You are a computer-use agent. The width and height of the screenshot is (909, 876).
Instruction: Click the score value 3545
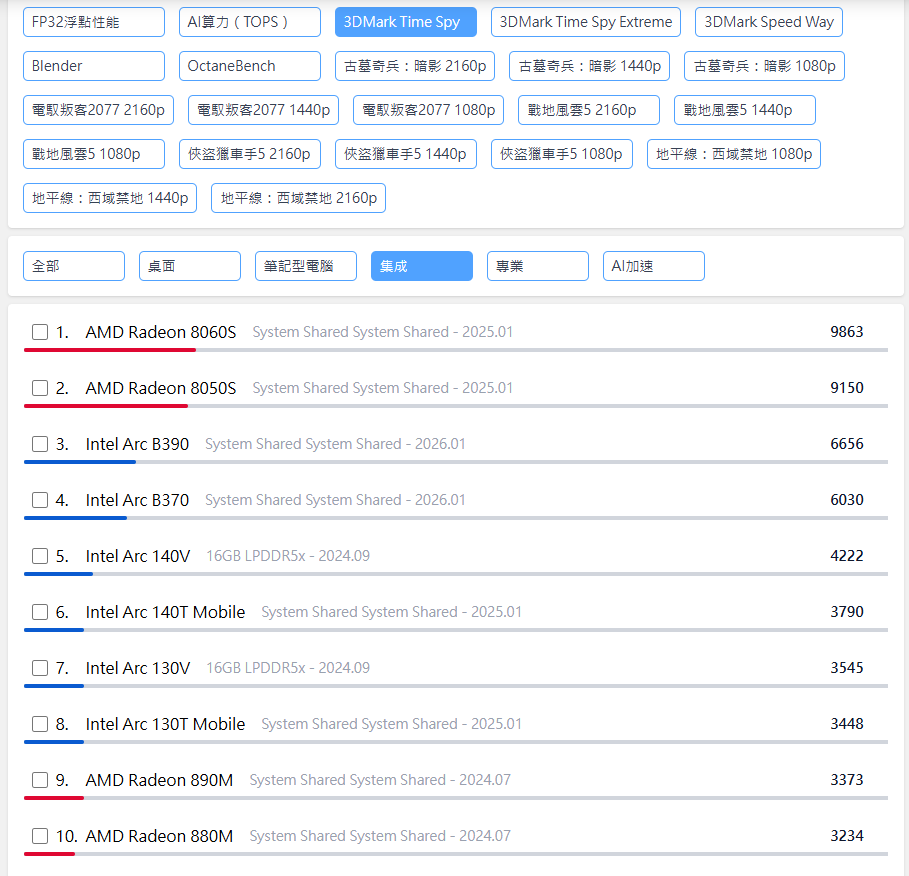[x=846, y=668]
